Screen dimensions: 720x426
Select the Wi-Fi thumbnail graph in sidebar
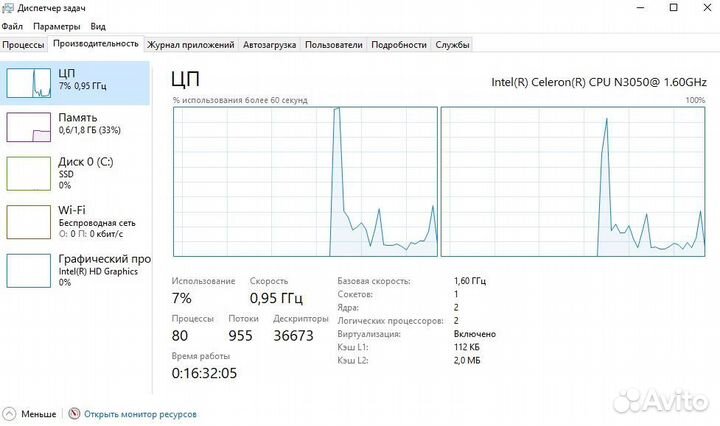click(28, 222)
